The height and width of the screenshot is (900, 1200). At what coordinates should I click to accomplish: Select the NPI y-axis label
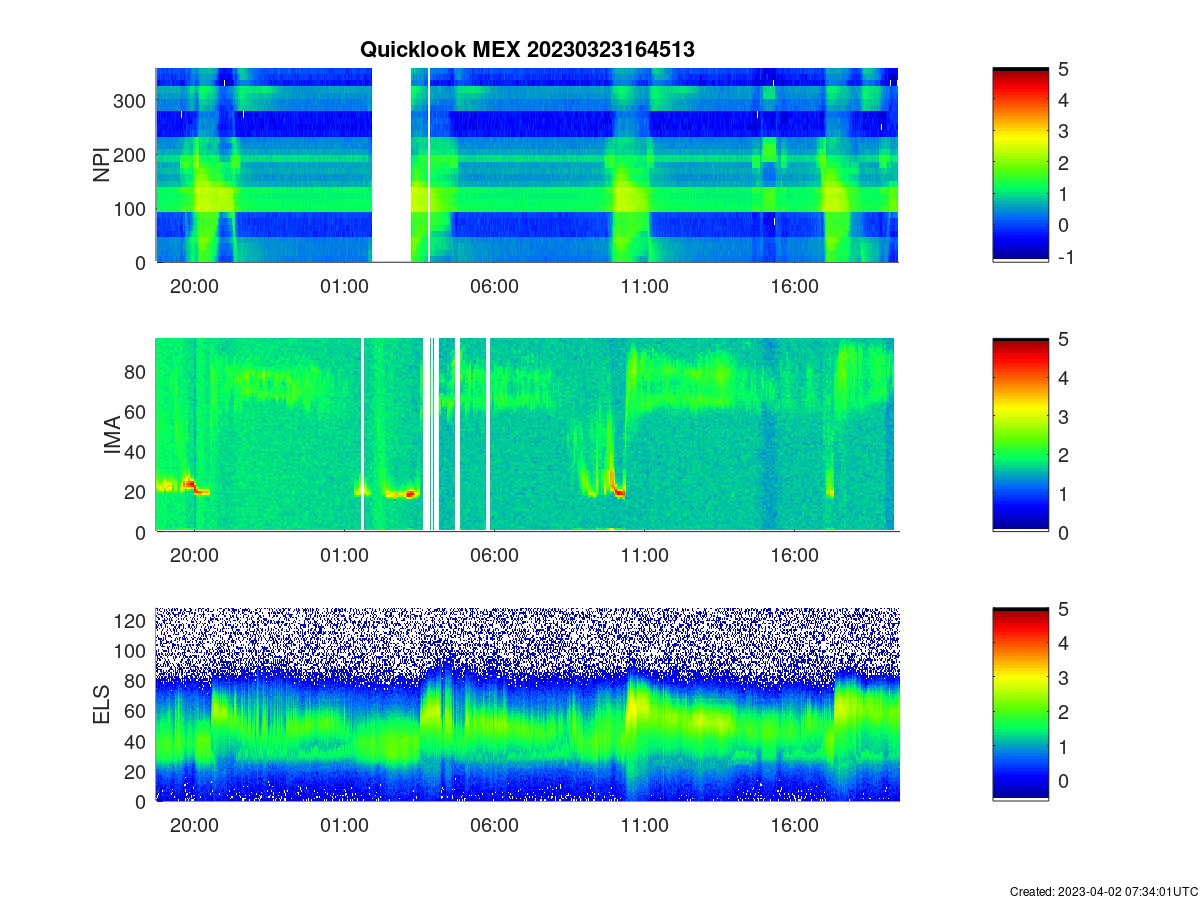pyautogui.click(x=102, y=165)
